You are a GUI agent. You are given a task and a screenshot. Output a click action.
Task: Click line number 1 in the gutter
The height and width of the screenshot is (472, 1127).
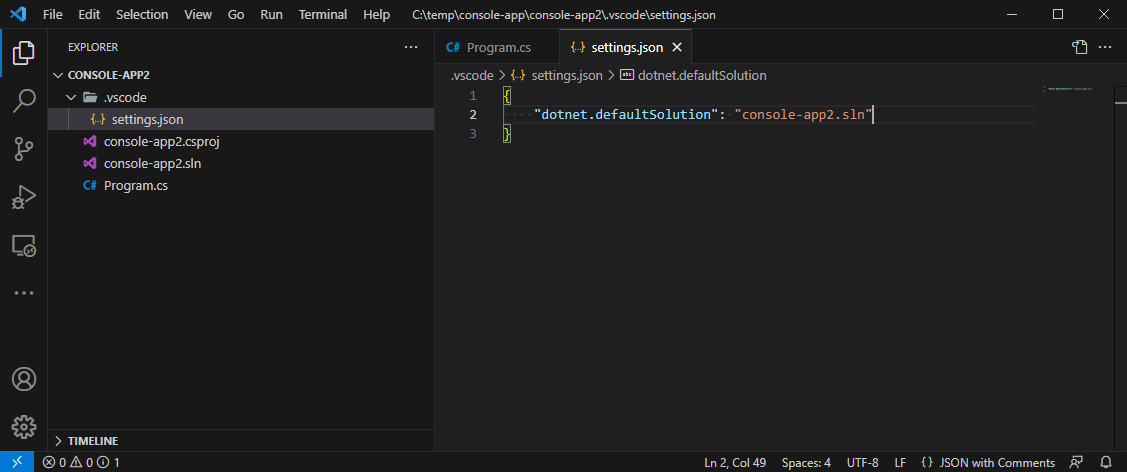tap(472, 96)
